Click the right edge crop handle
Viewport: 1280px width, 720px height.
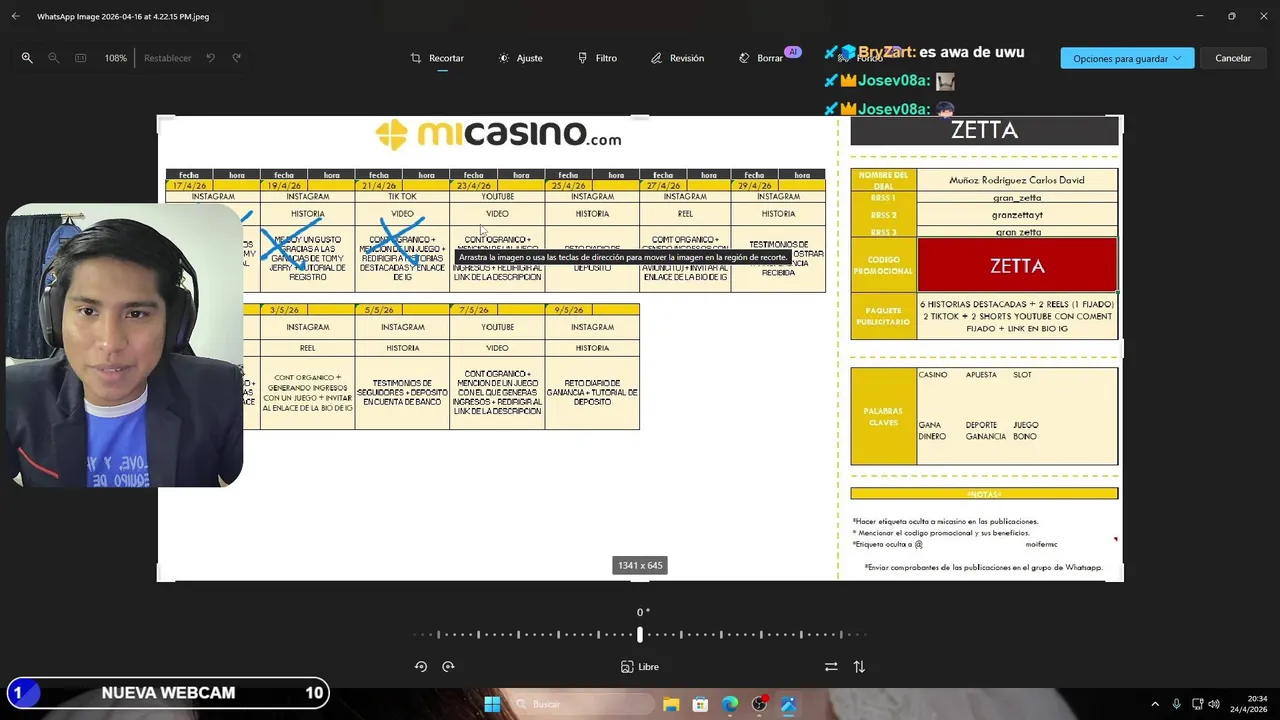coord(1122,348)
